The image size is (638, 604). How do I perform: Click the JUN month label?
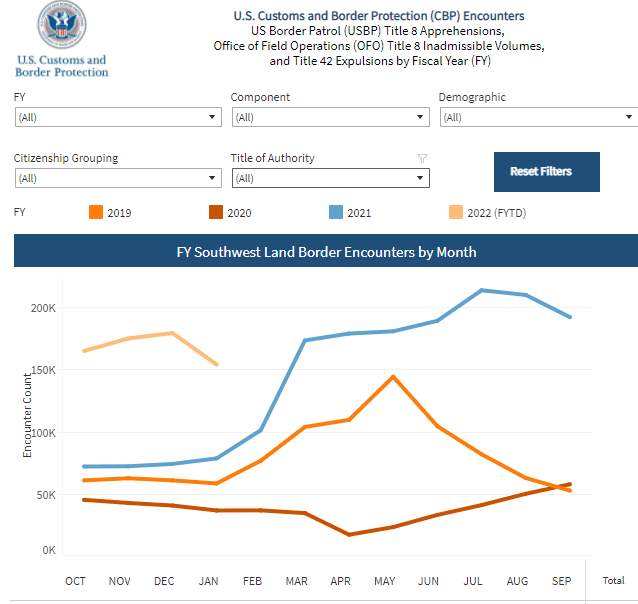click(428, 581)
